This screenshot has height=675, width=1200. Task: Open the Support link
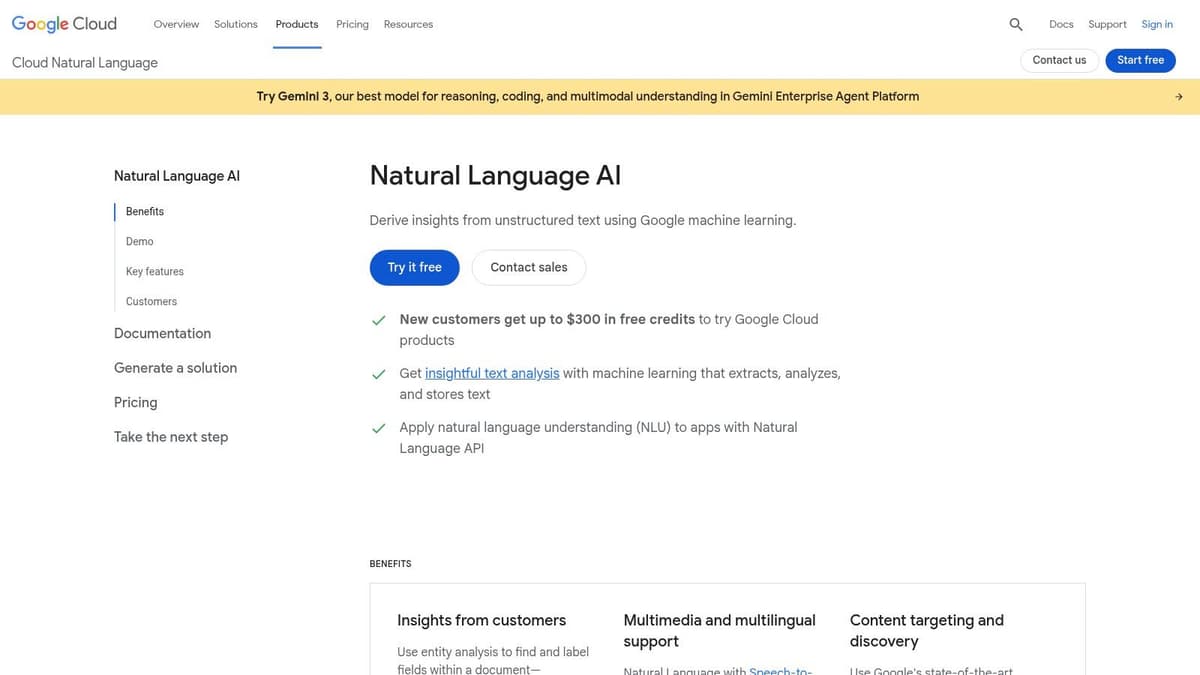[1107, 24]
